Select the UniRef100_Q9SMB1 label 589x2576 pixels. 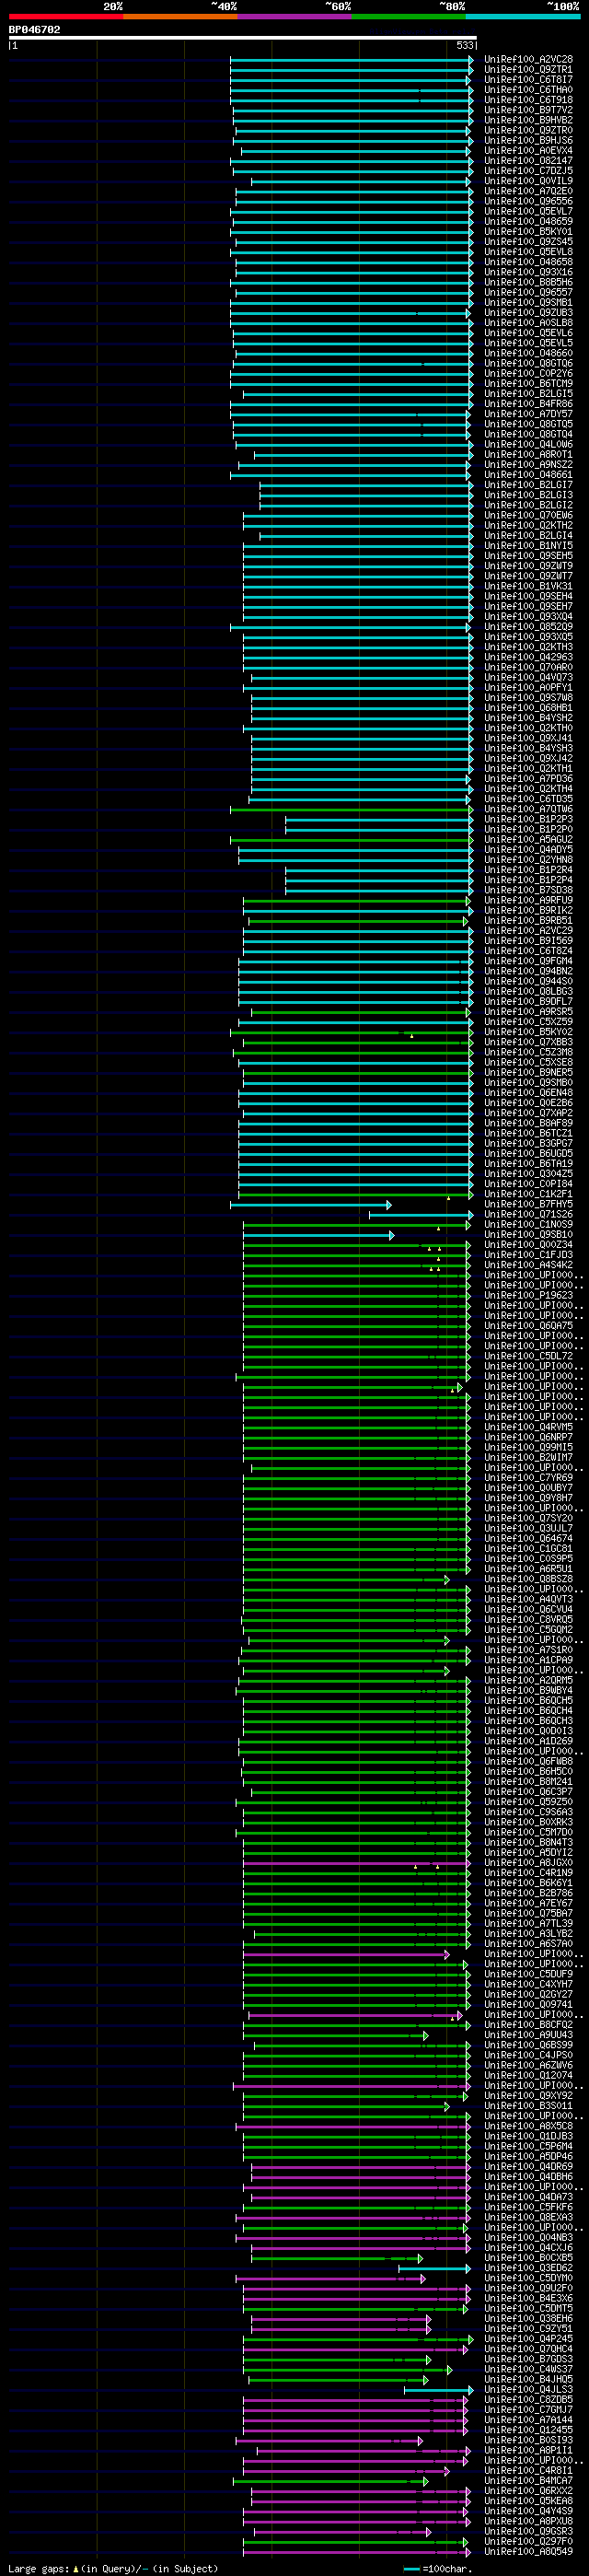tap(529, 303)
